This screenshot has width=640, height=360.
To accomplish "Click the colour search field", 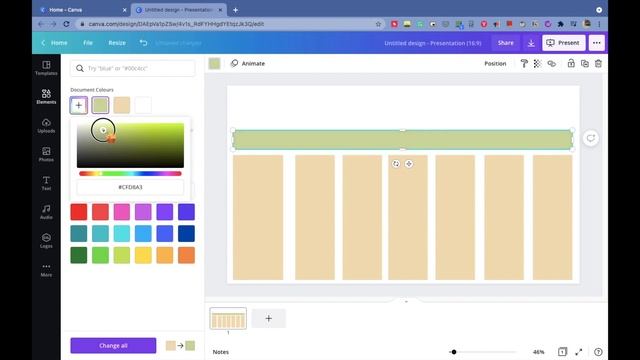I will point(133,68).
